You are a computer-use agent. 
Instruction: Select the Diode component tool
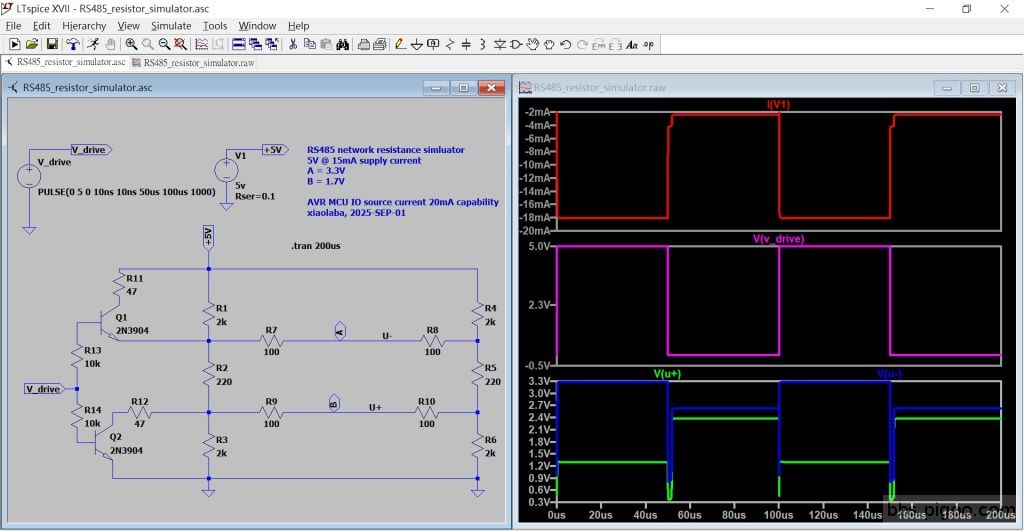[x=500, y=44]
